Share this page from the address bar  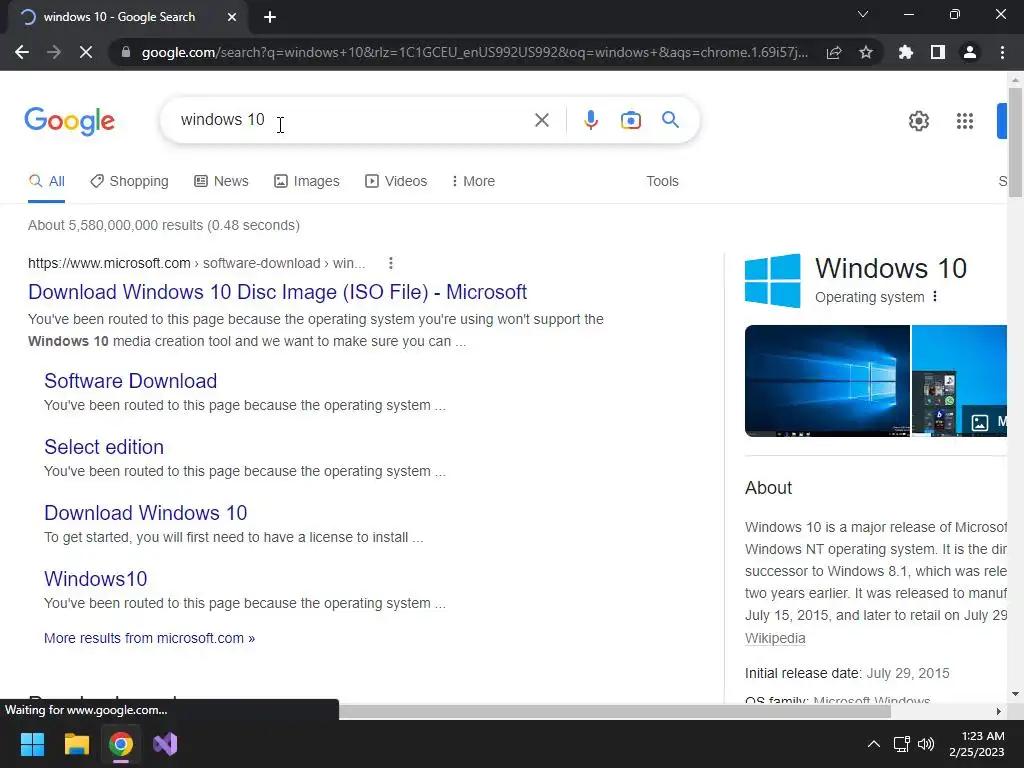[834, 52]
